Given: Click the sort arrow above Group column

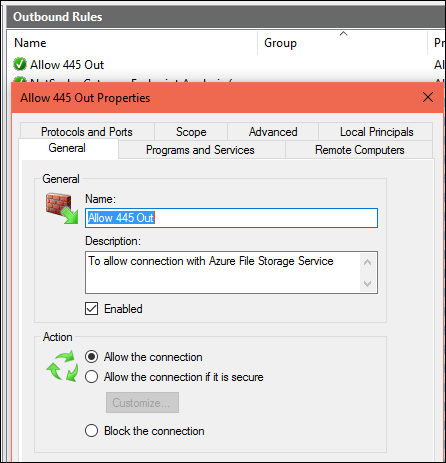Looking at the screenshot, I should [343, 34].
